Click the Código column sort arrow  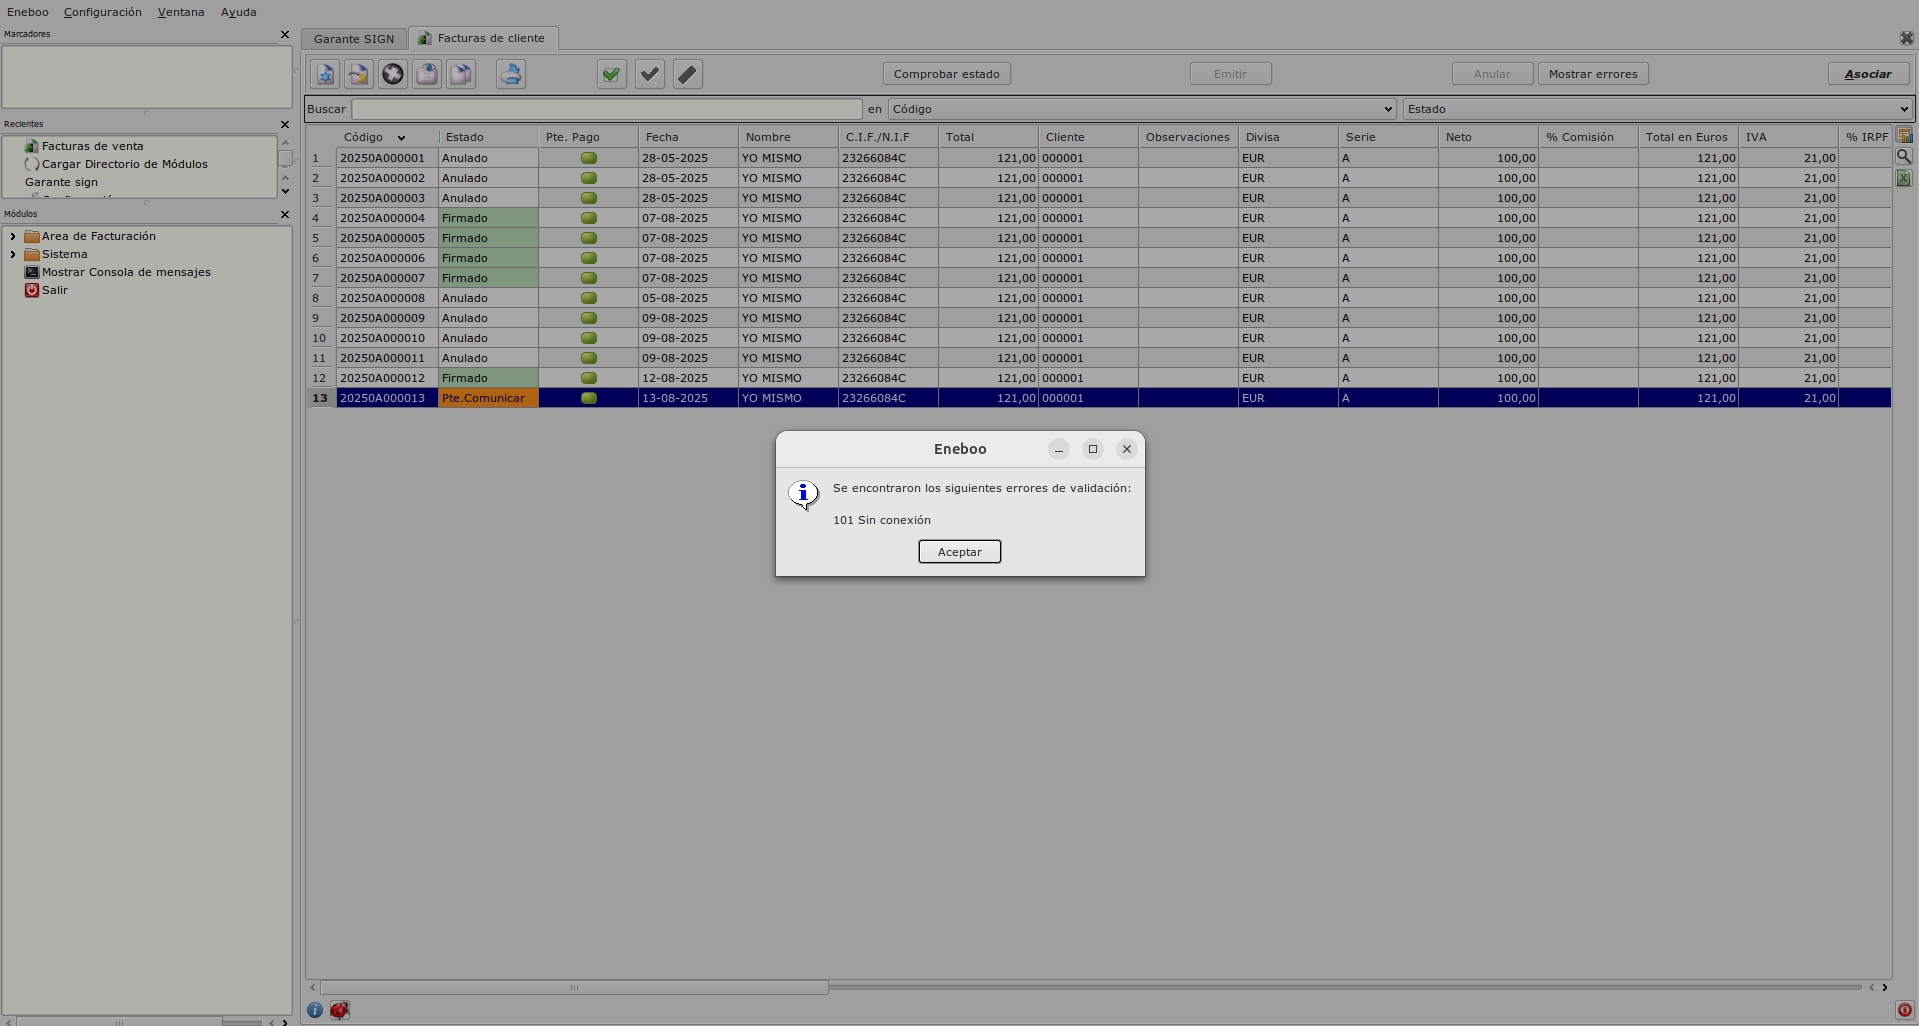[401, 138]
